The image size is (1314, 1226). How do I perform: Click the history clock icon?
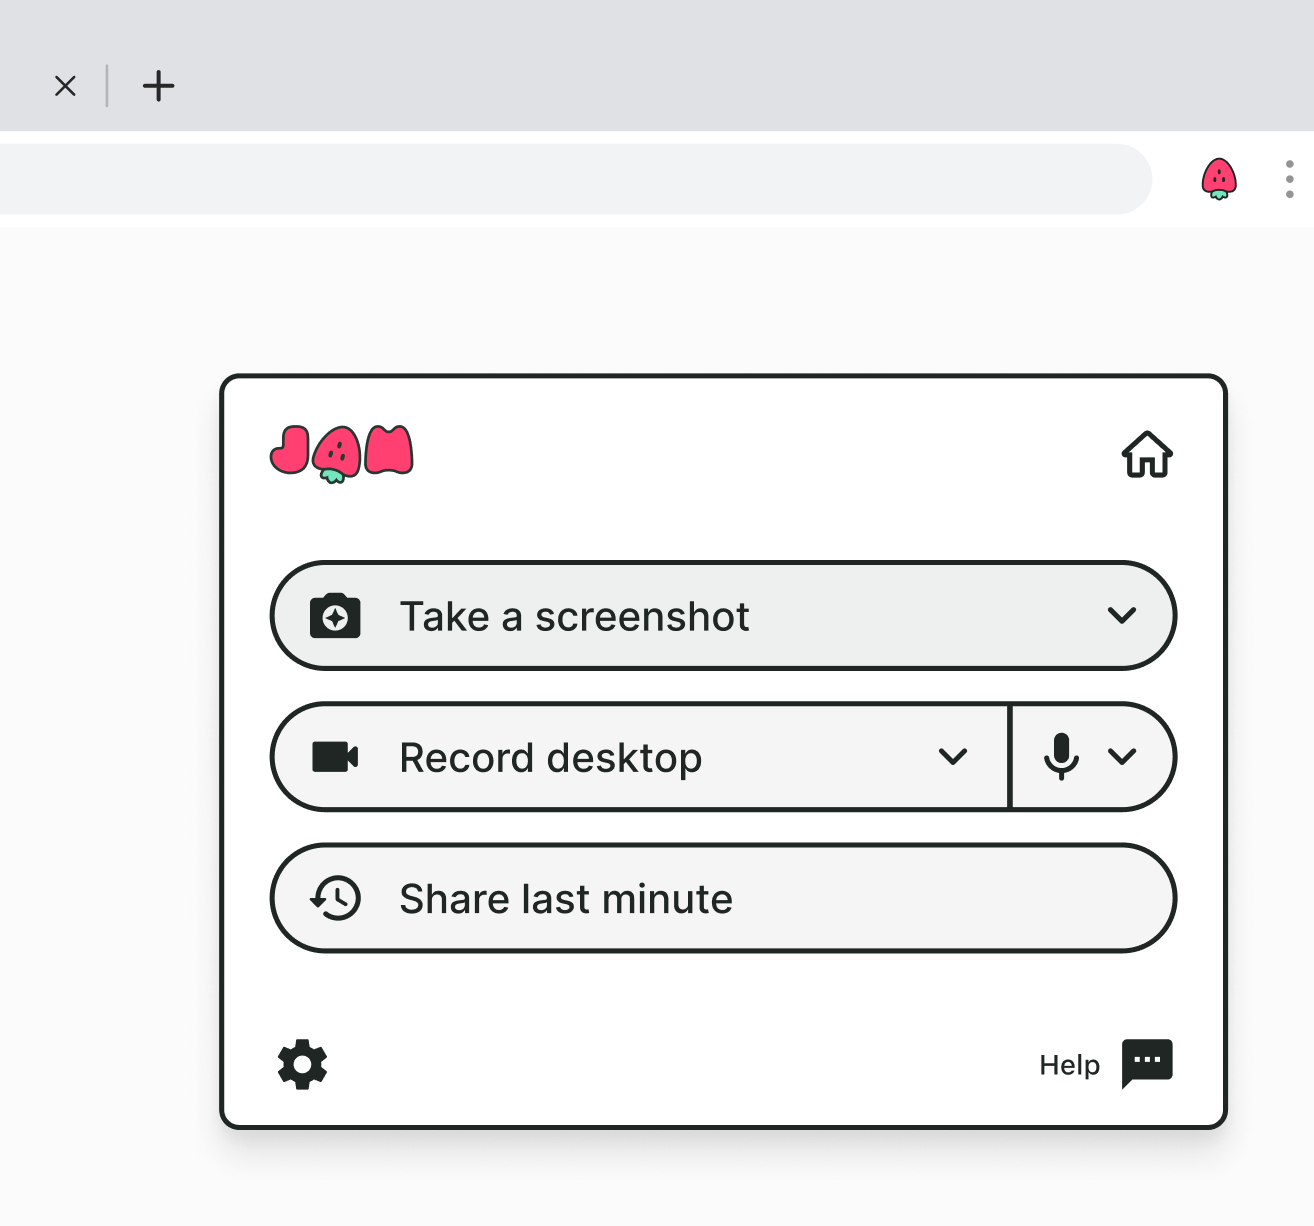(x=335, y=898)
